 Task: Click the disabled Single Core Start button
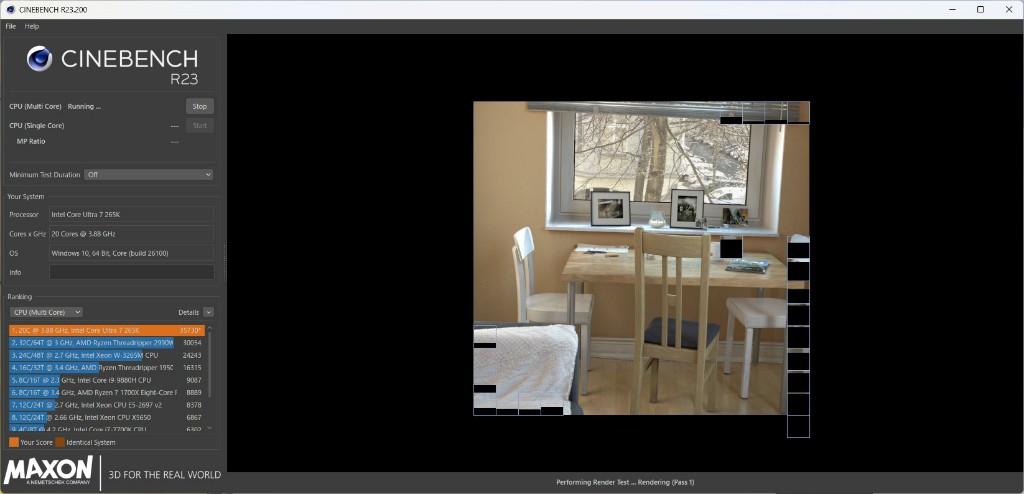[200, 125]
